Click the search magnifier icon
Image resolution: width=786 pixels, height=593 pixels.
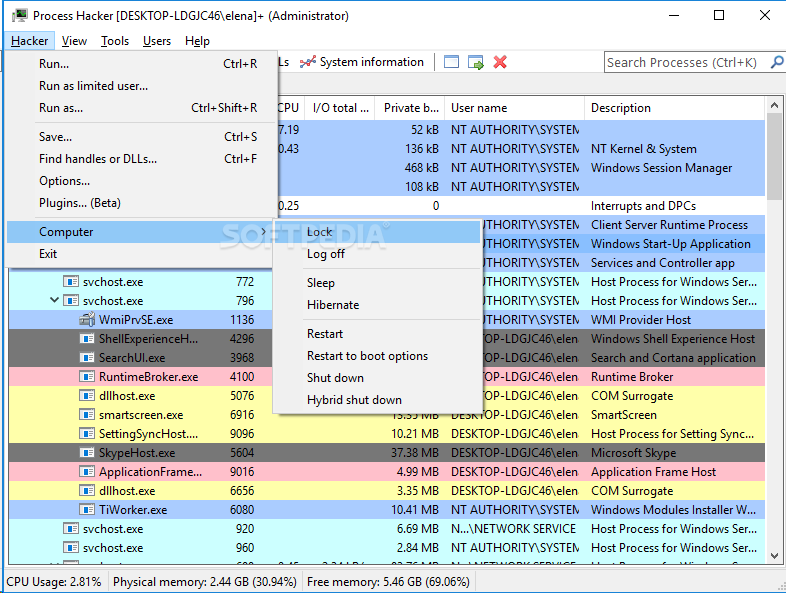click(777, 62)
